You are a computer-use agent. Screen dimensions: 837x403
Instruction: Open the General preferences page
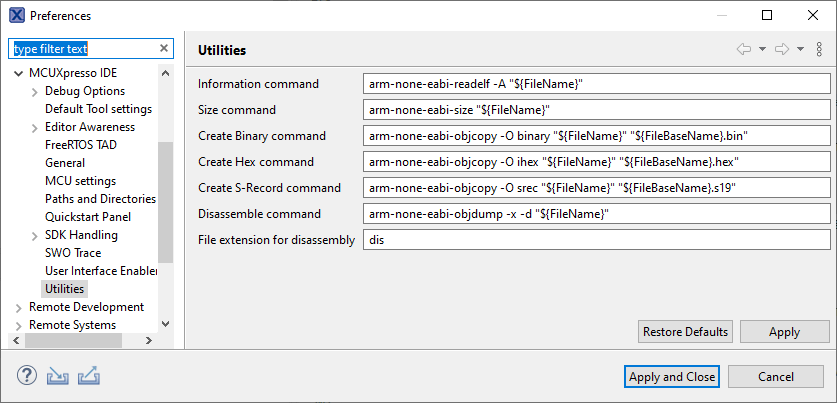(65, 163)
